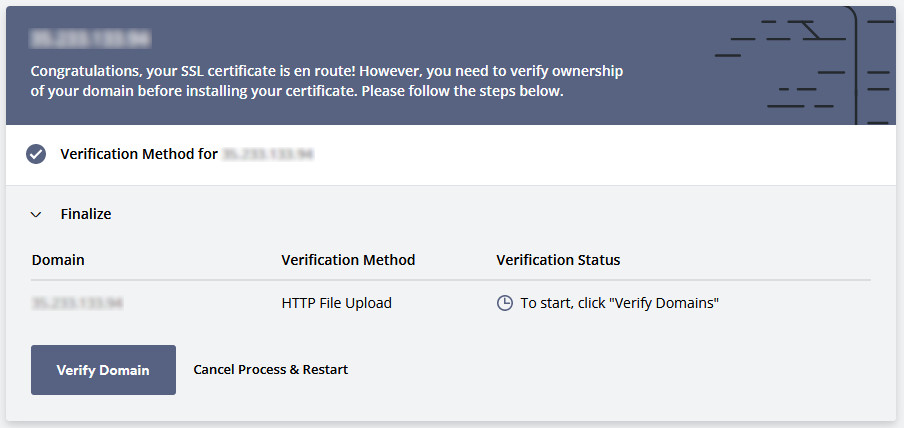904x428 pixels.
Task: Click the Verification Status column header
Action: coord(558,260)
